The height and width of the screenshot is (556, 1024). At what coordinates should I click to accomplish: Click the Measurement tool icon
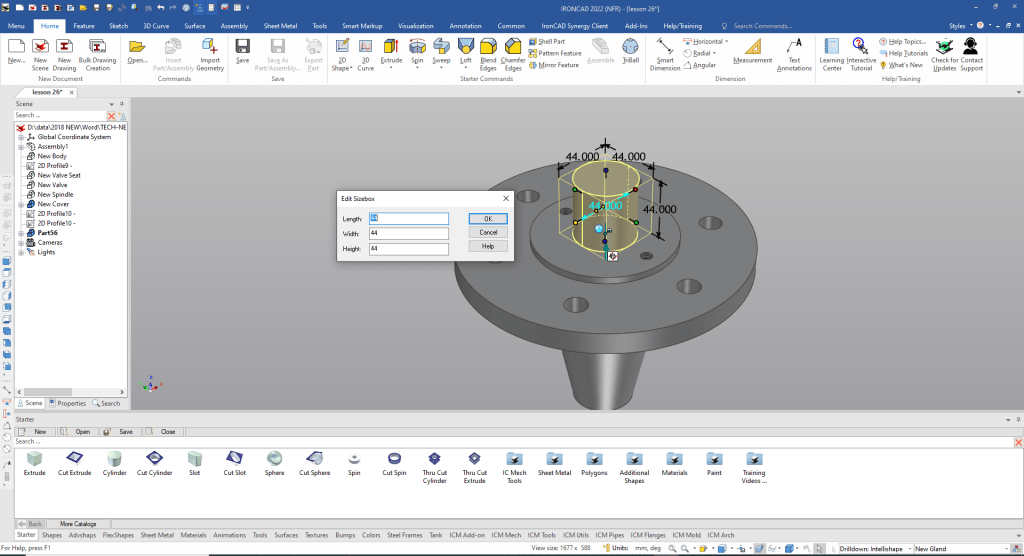[752, 49]
